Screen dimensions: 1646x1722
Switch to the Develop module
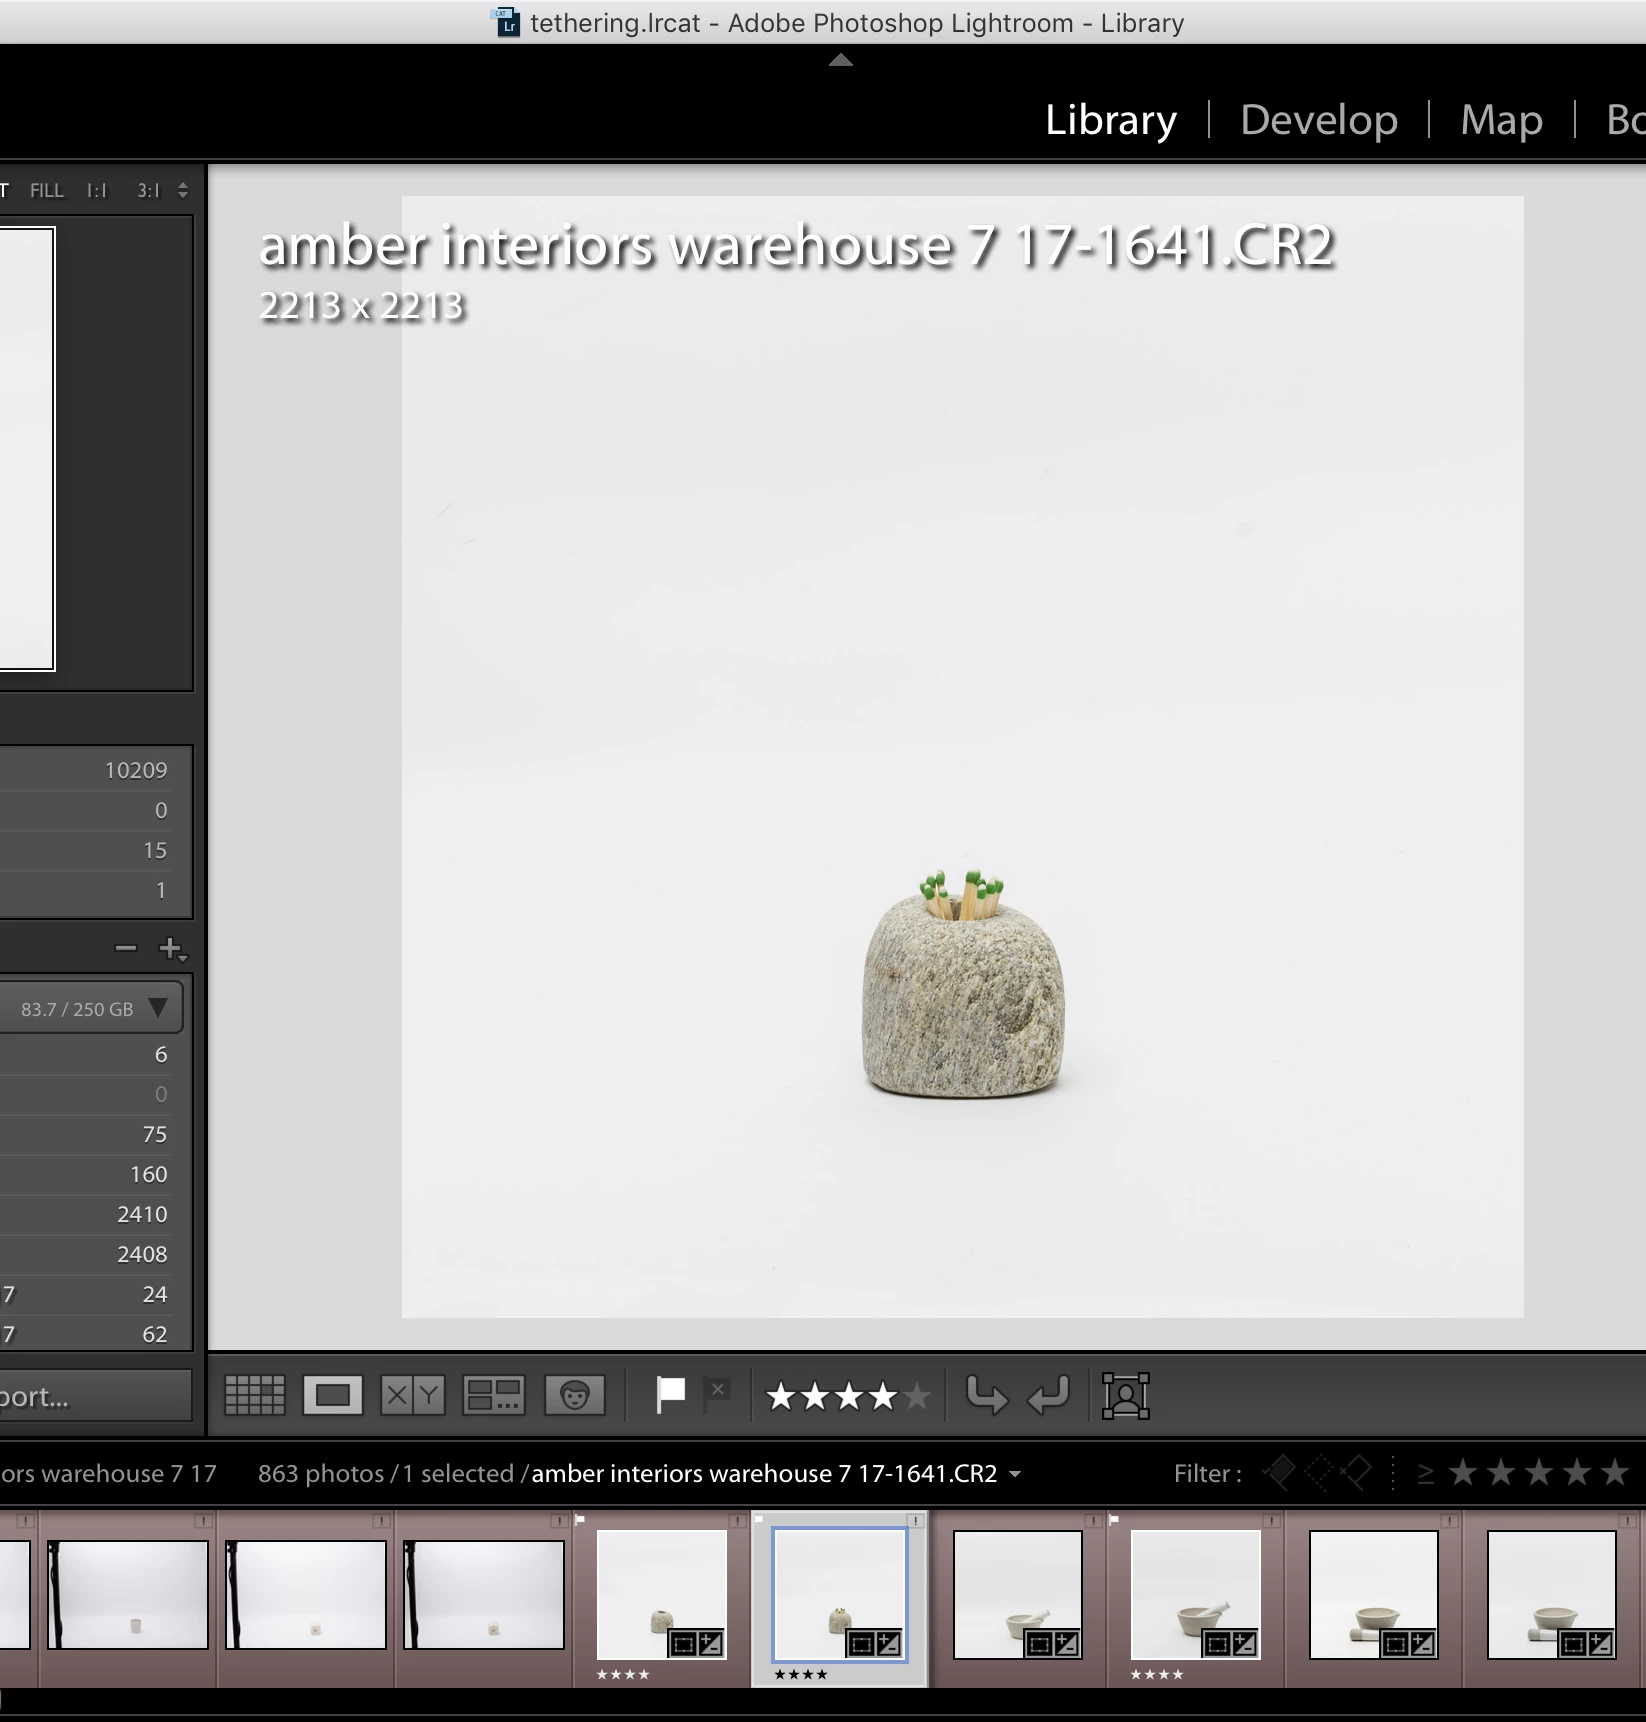point(1319,120)
